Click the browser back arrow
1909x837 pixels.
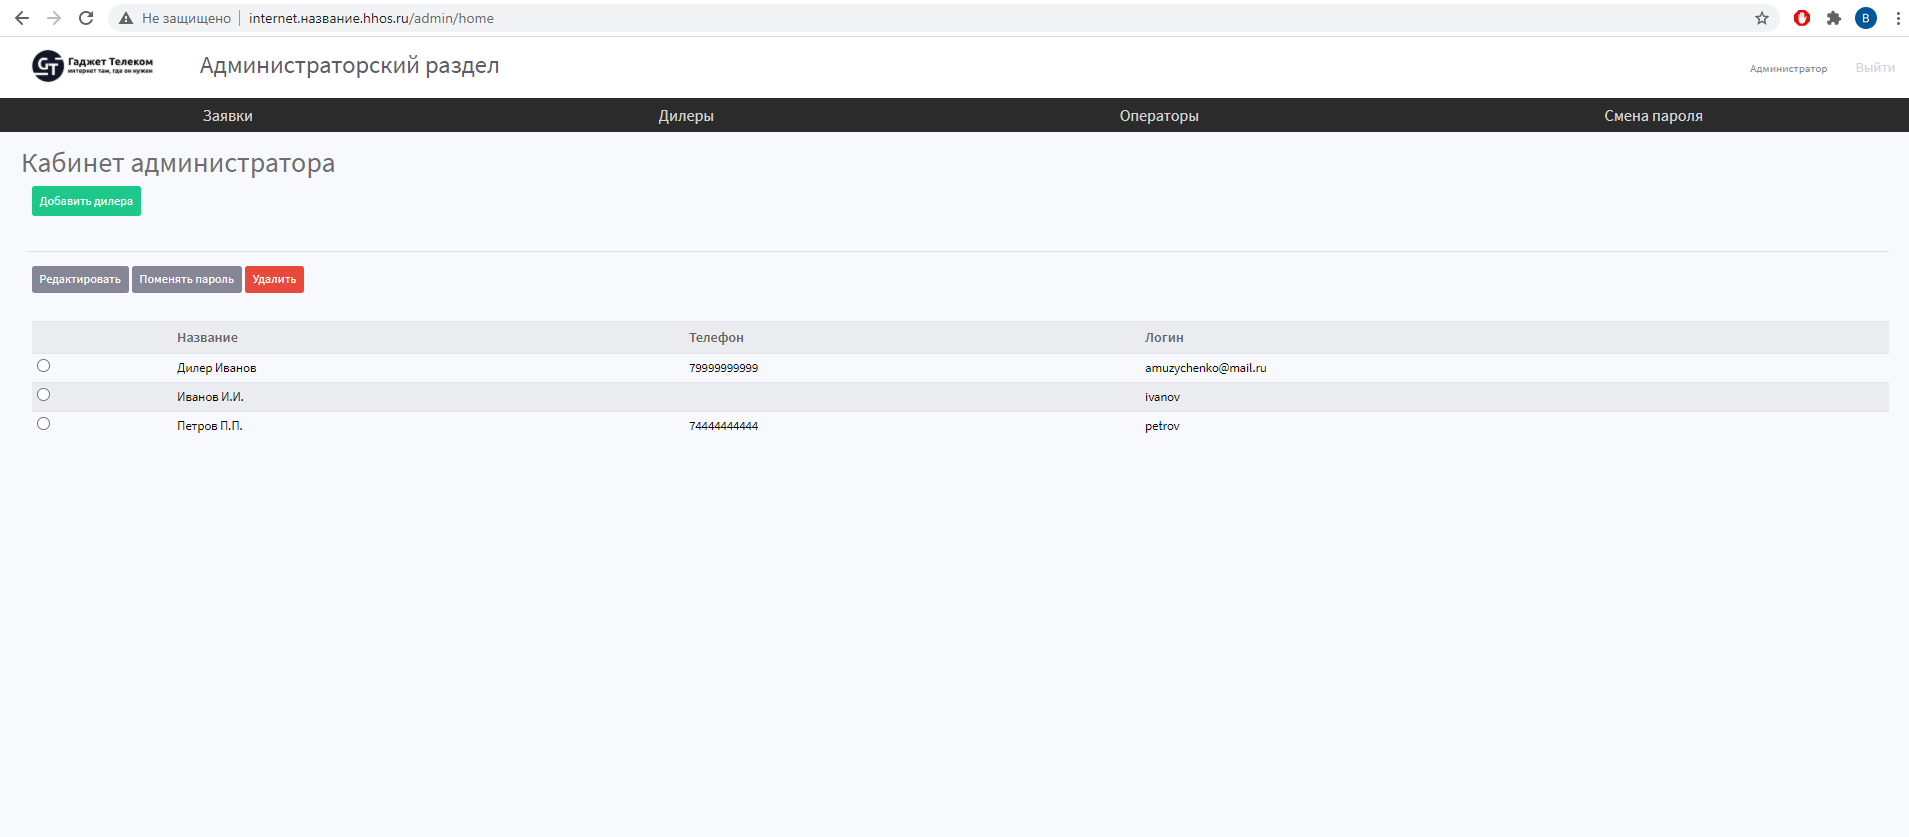[x=22, y=18]
